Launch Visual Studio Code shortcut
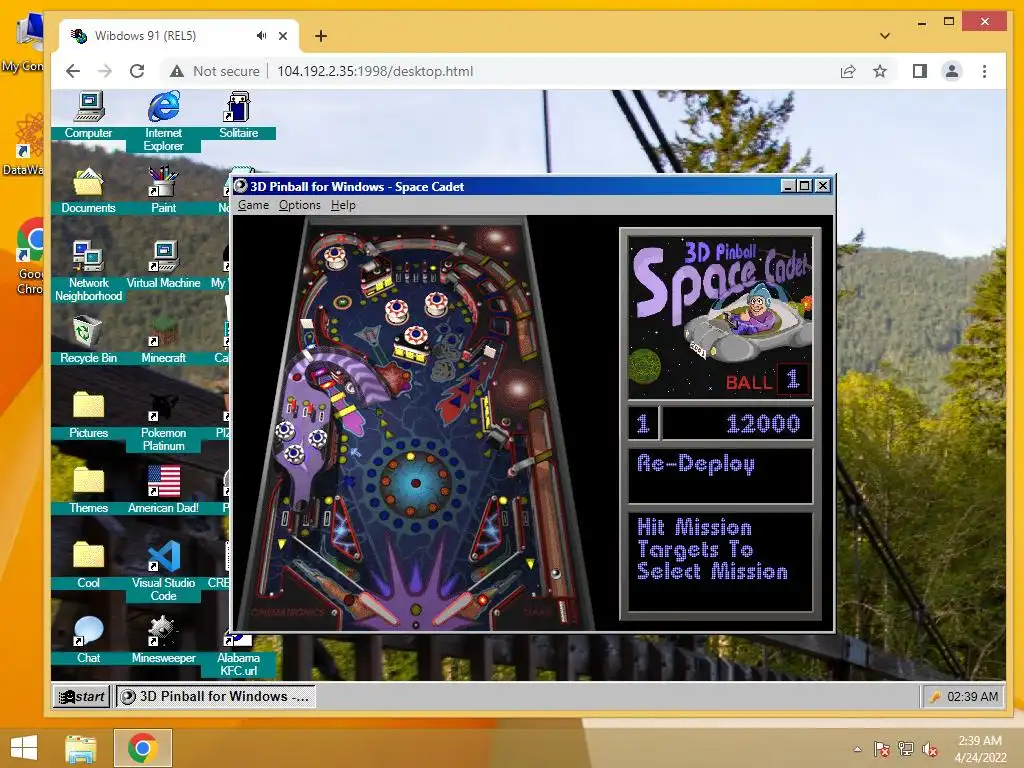This screenshot has width=1024, height=768. tap(163, 571)
